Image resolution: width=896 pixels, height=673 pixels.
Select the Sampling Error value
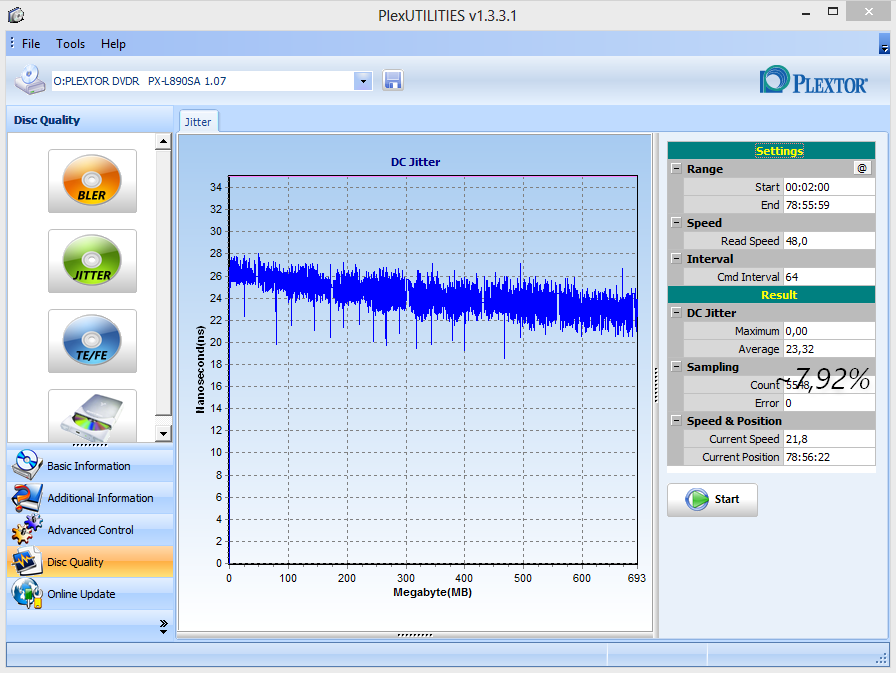(x=829, y=403)
